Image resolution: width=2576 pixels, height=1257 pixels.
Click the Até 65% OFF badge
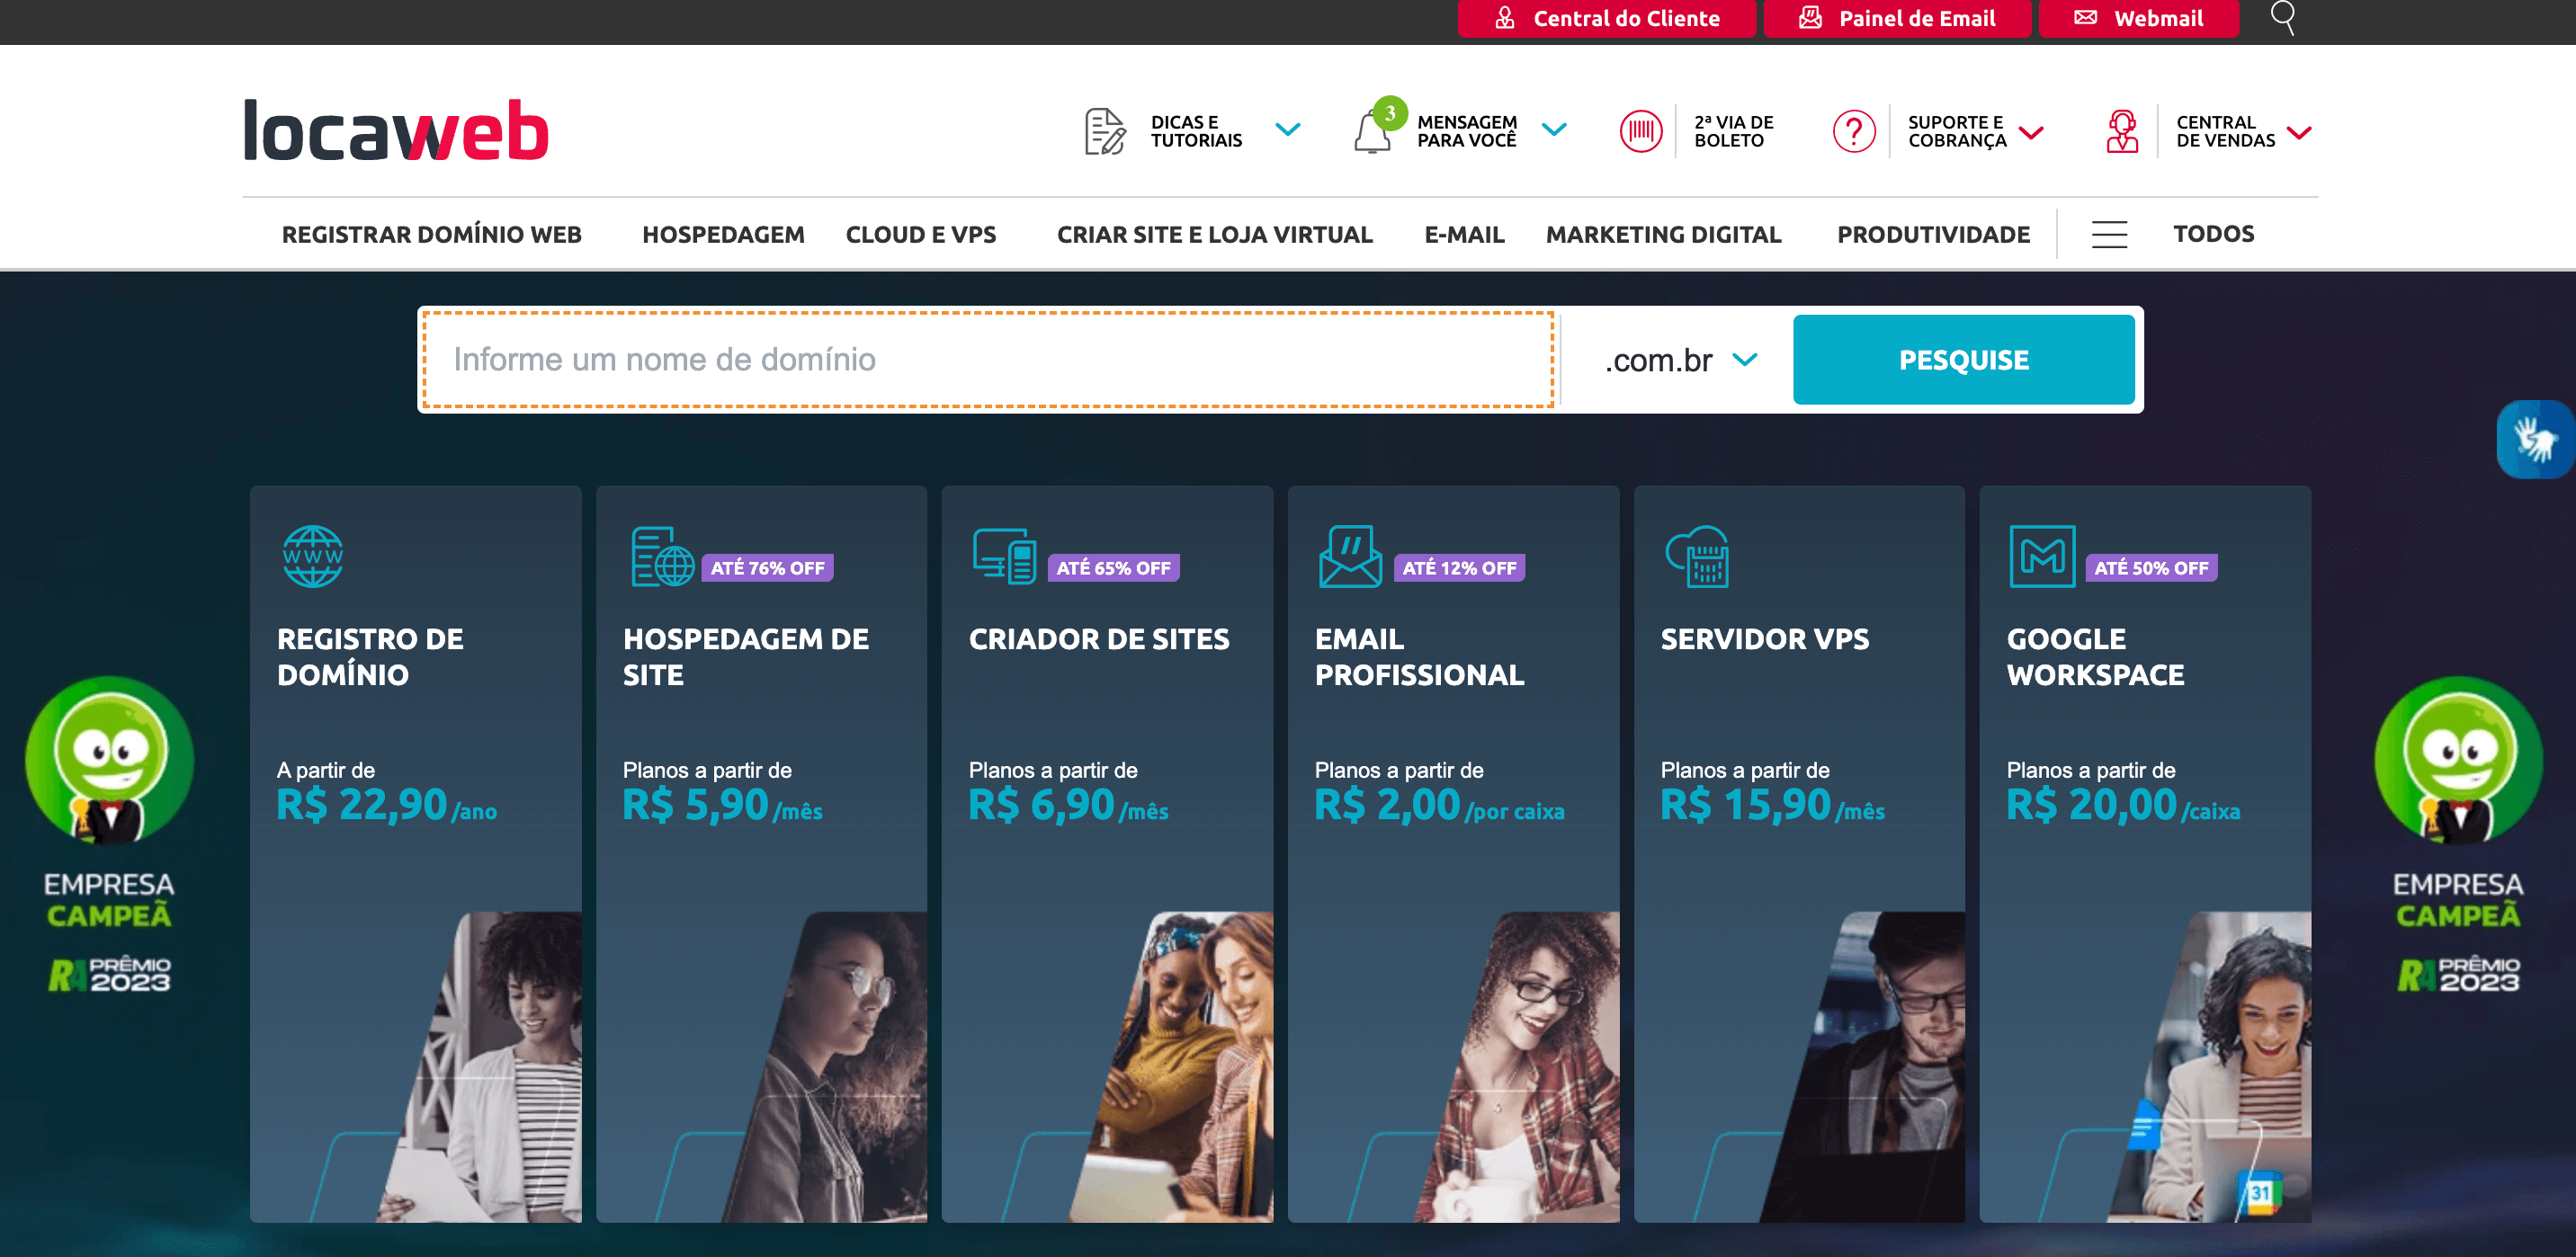(x=1114, y=568)
